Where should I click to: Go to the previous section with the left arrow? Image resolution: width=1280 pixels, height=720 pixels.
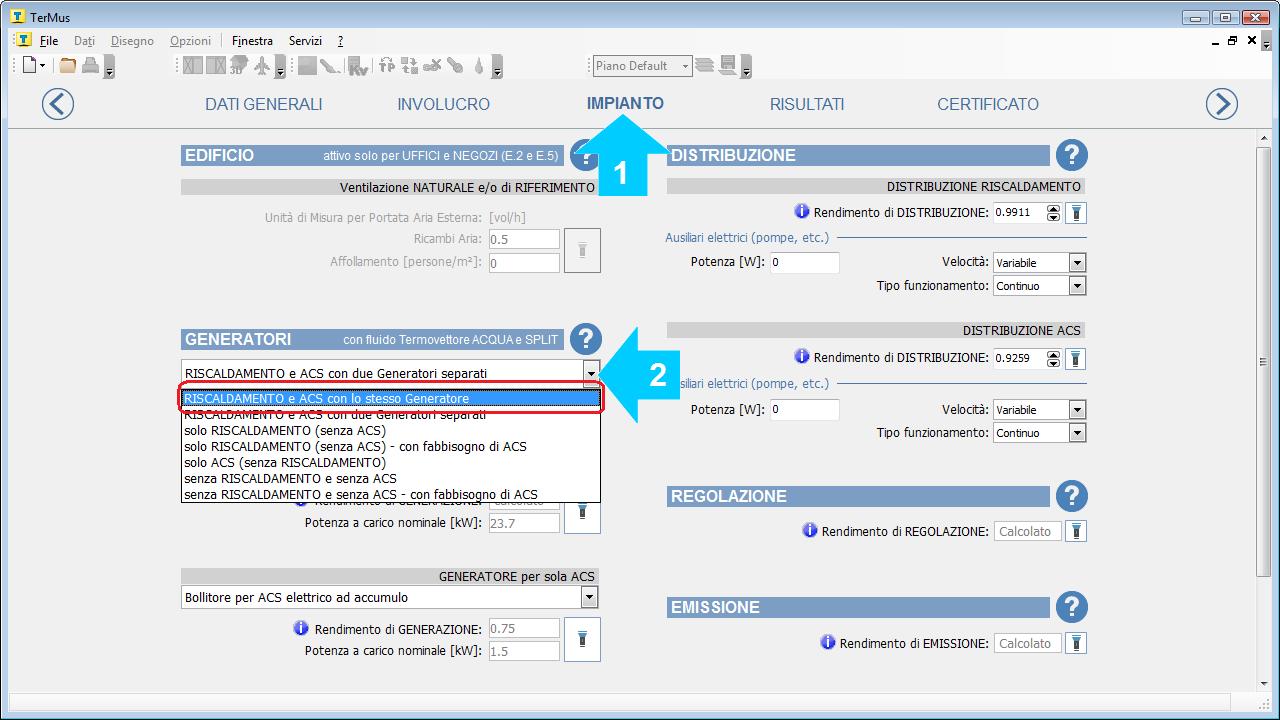(x=58, y=104)
